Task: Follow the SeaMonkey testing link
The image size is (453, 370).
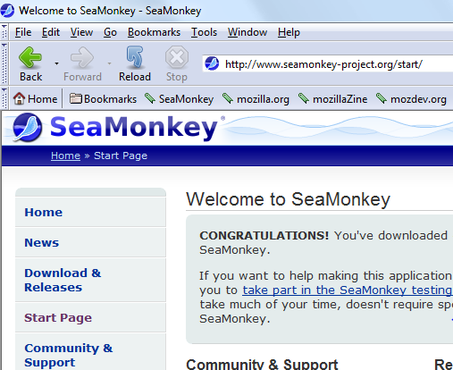Action: coord(347,290)
